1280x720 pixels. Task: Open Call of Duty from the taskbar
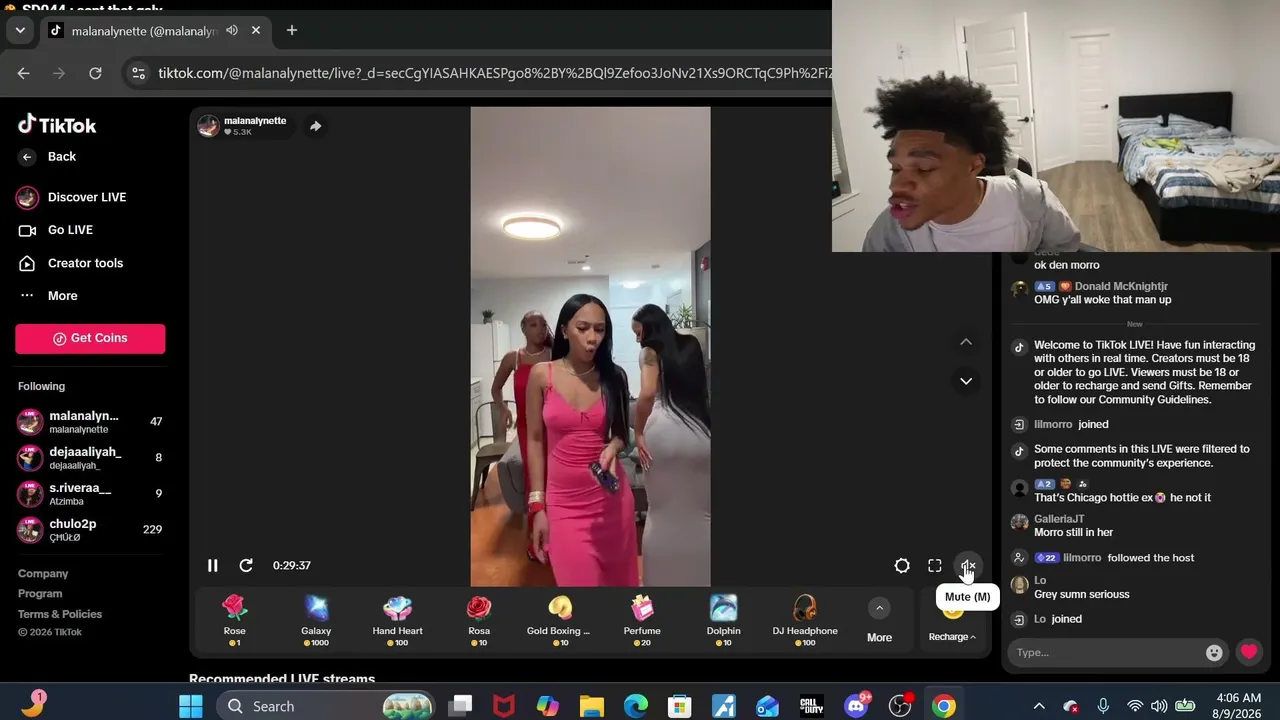[812, 706]
